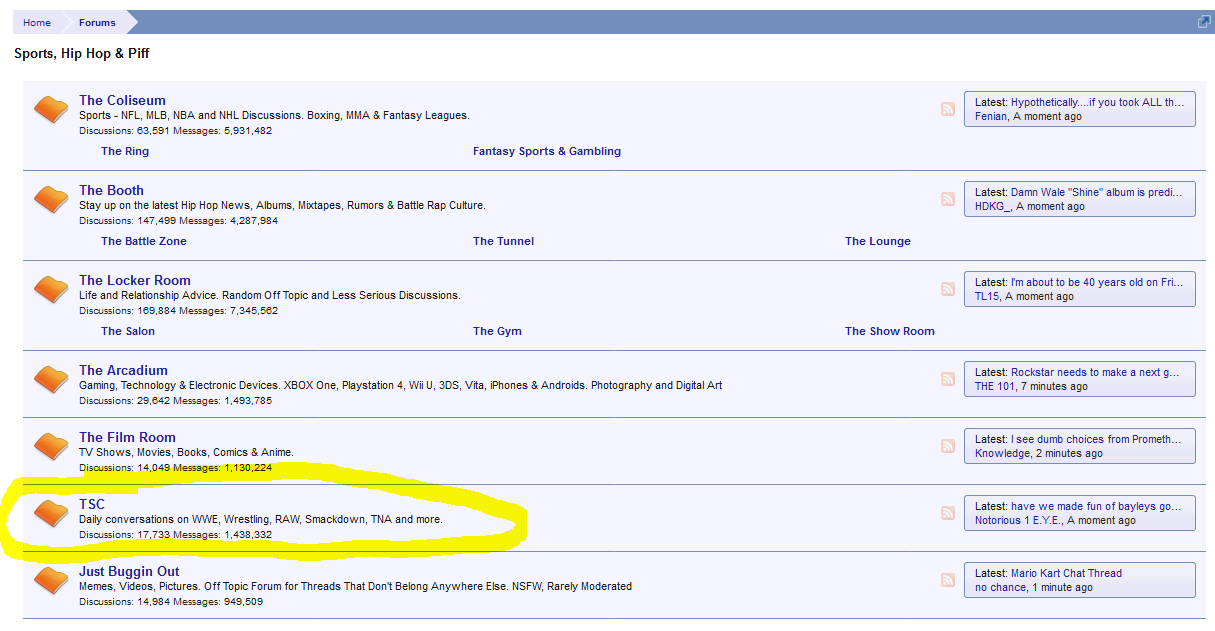
Task: Click the orange forum icon beside The Arcadium
Action: click(x=51, y=378)
